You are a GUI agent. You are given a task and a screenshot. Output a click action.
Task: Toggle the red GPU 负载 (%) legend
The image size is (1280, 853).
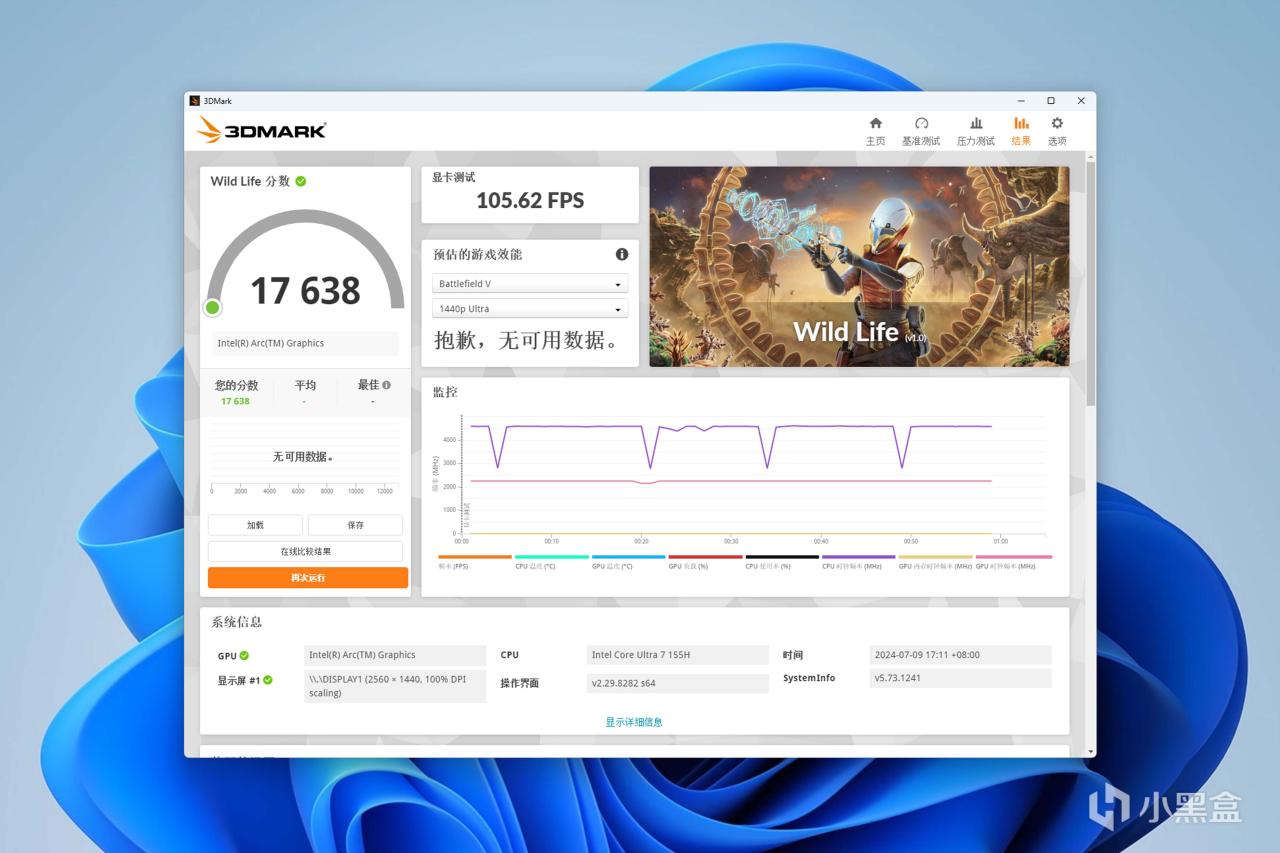click(x=705, y=562)
